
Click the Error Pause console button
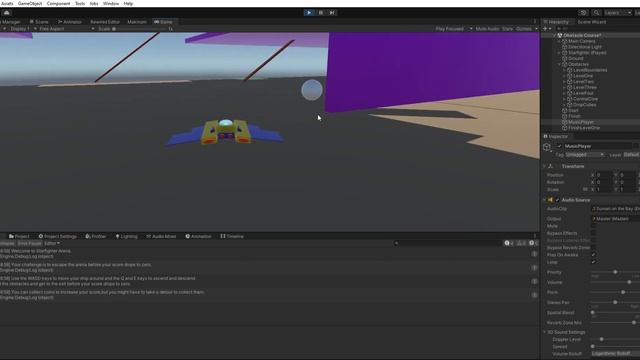point(29,243)
